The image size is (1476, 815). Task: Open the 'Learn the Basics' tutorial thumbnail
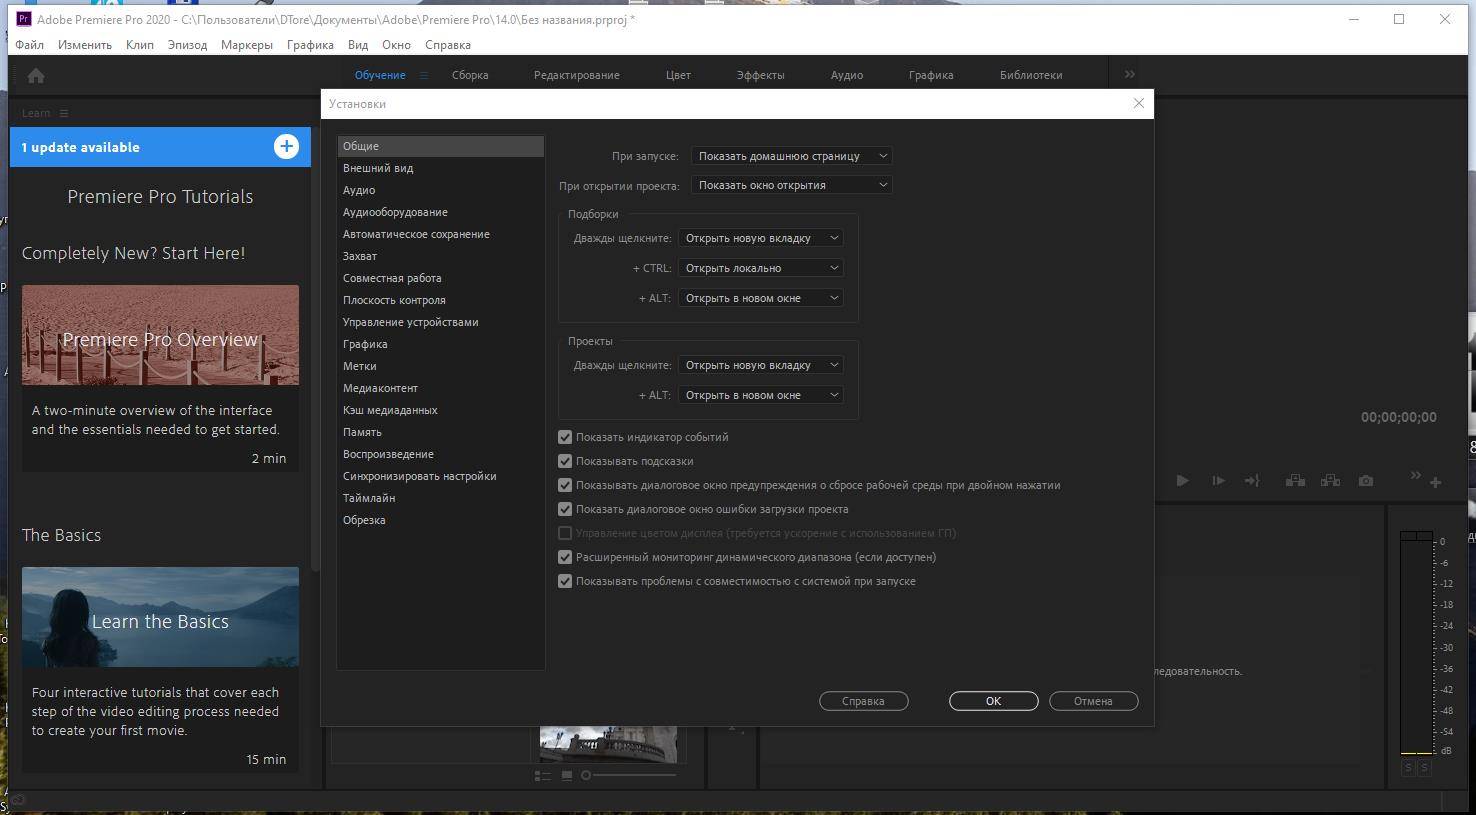pos(160,617)
